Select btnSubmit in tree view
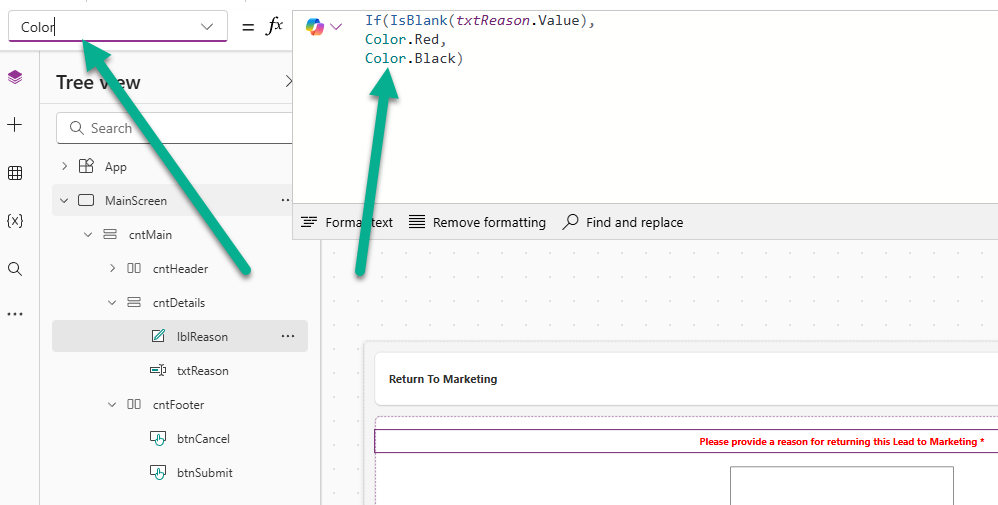Viewport: 998px width, 505px height. coord(203,473)
